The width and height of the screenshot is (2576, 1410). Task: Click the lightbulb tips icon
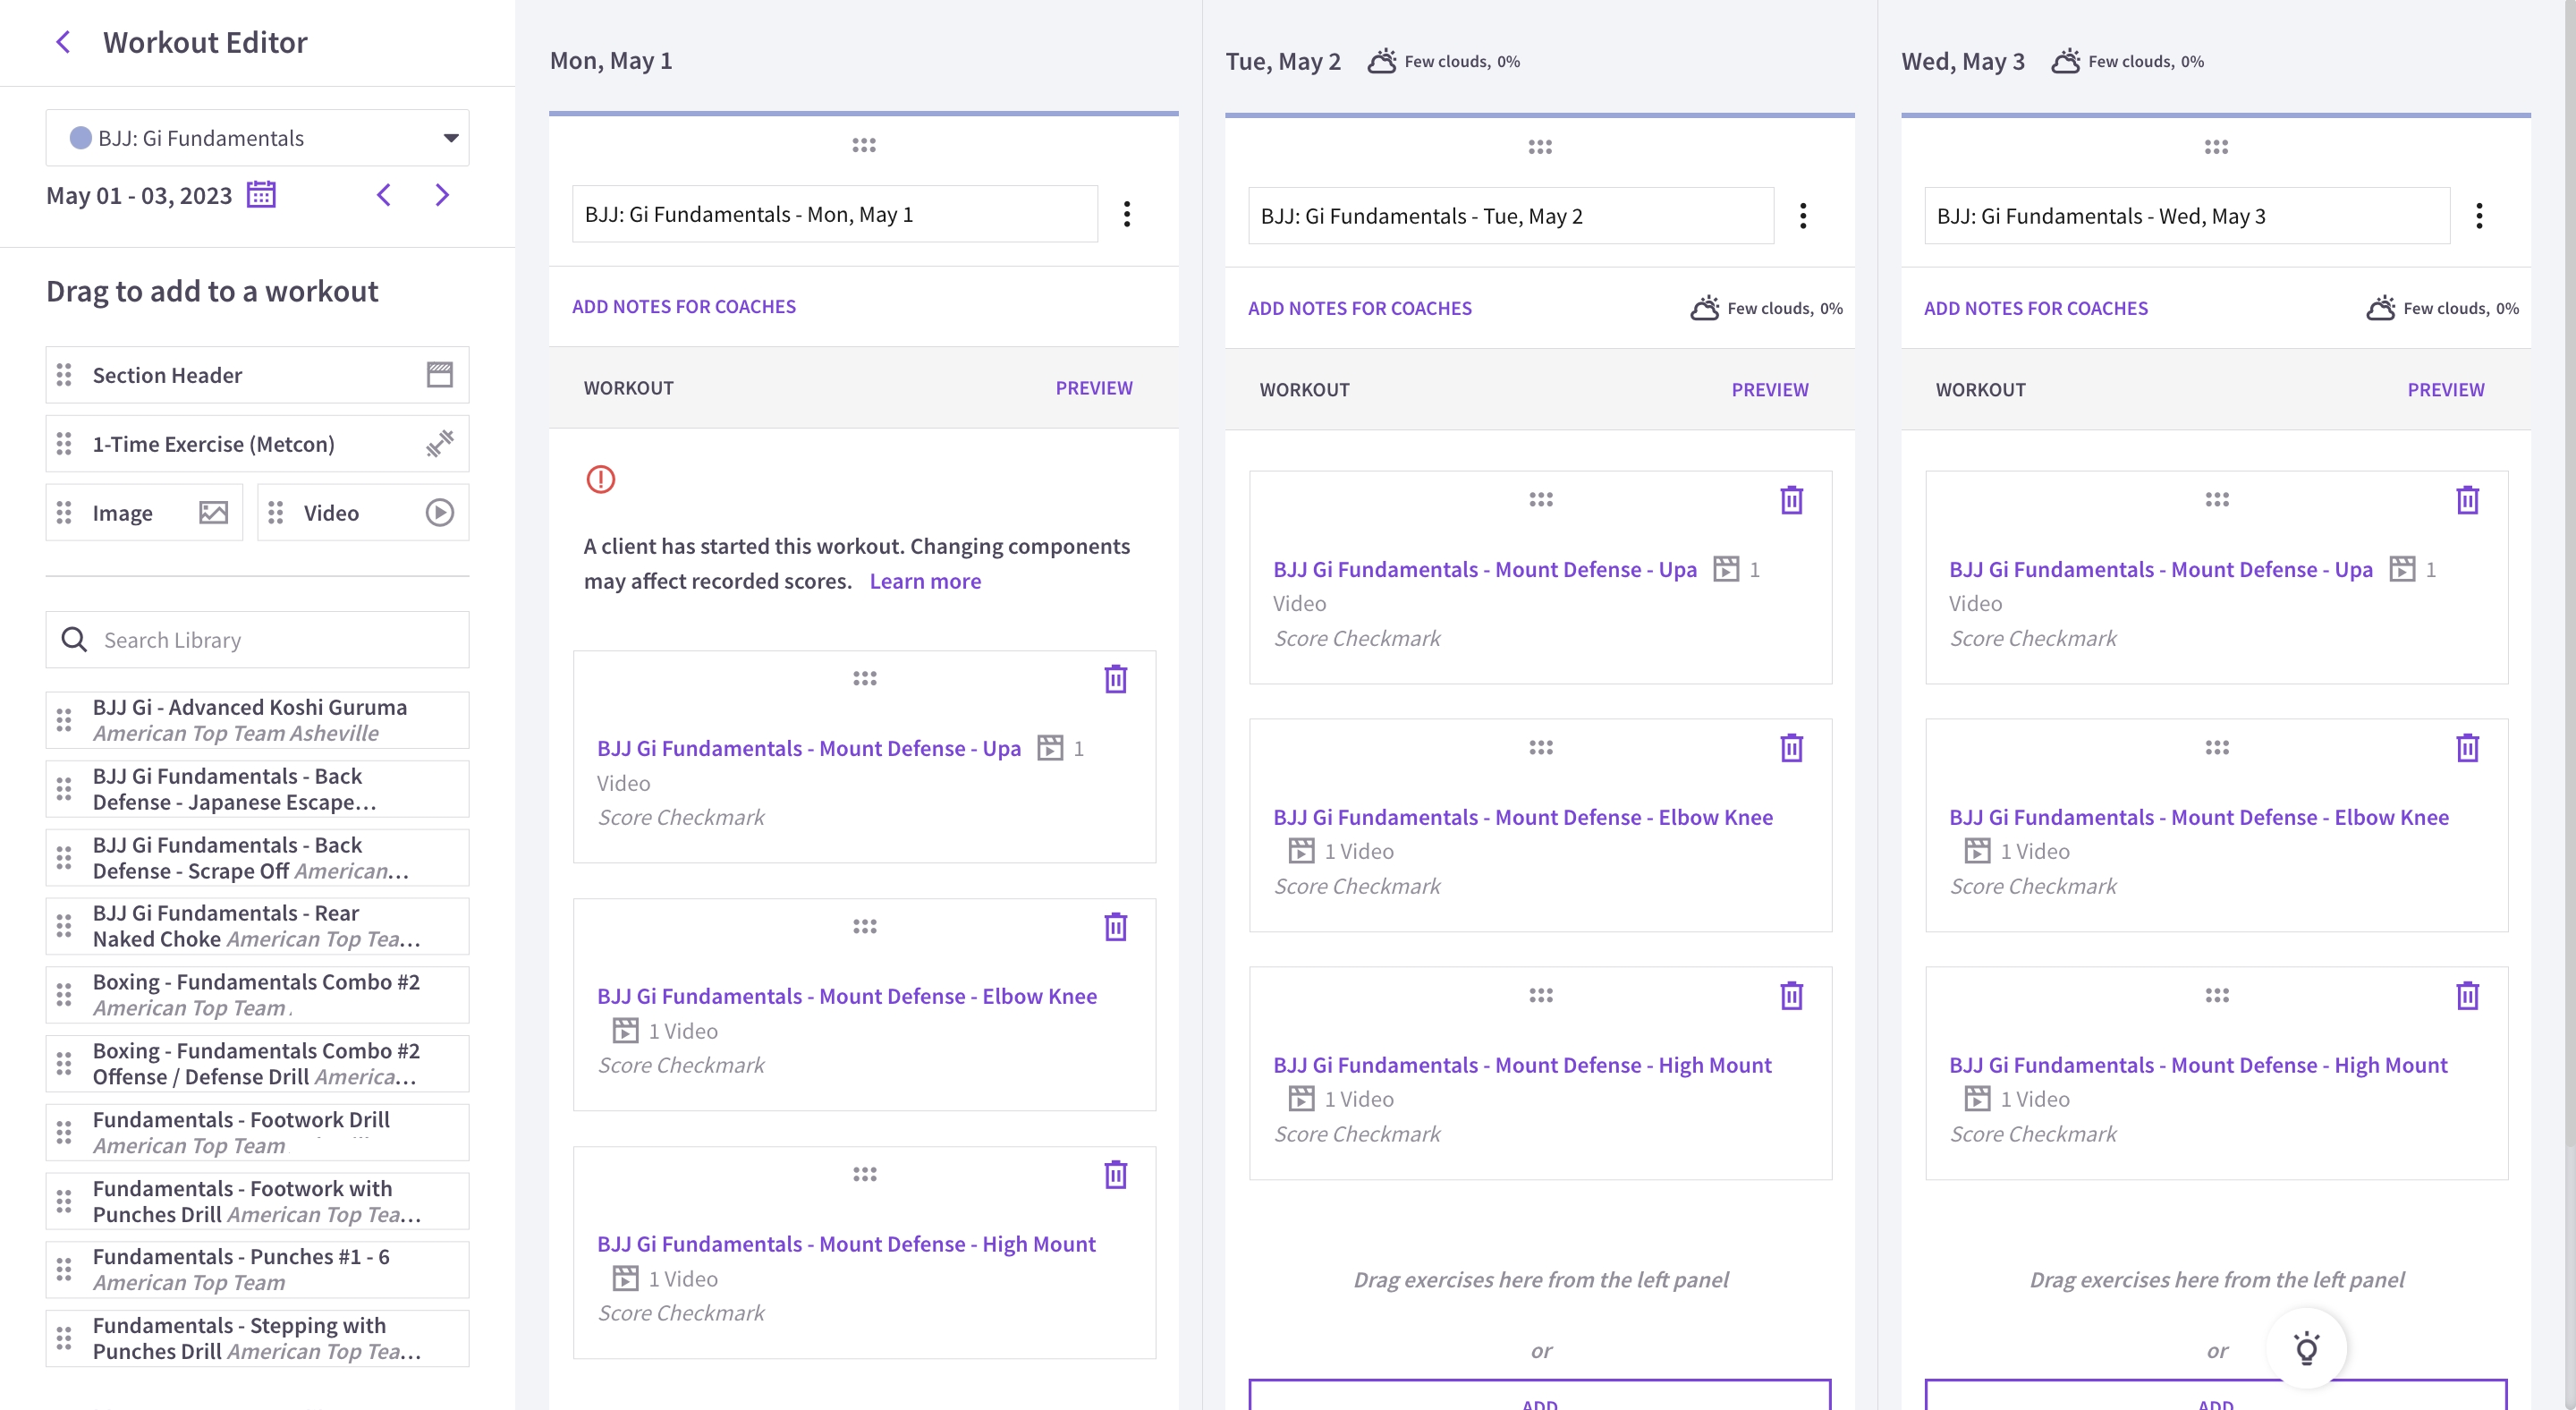point(2306,1348)
